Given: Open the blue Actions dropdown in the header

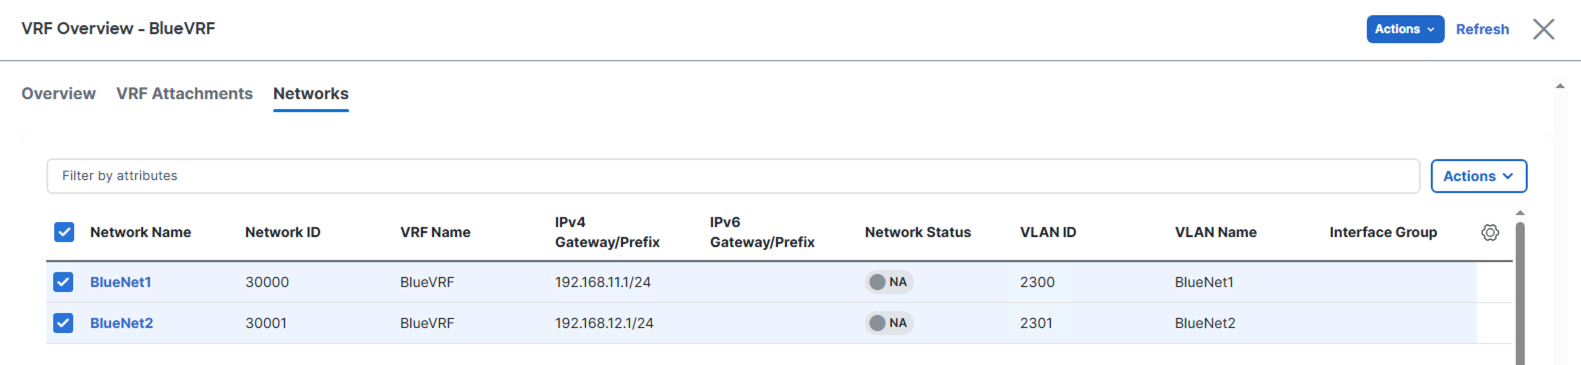Looking at the screenshot, I should pyautogui.click(x=1405, y=29).
